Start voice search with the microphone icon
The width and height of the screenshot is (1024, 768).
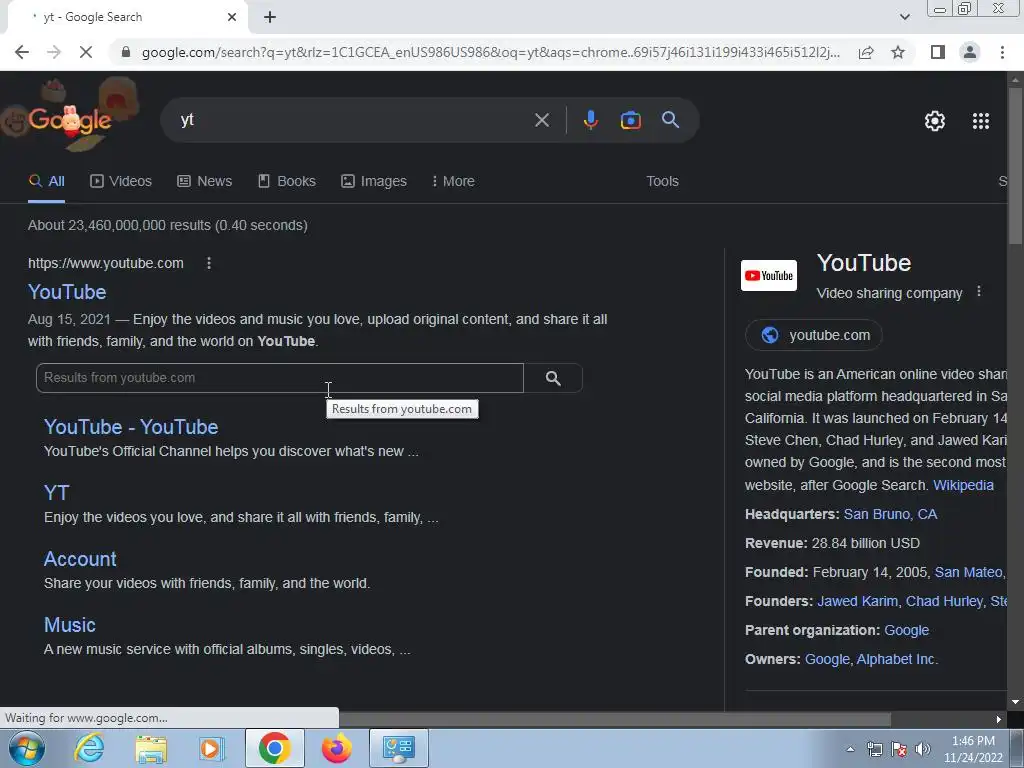coord(590,120)
